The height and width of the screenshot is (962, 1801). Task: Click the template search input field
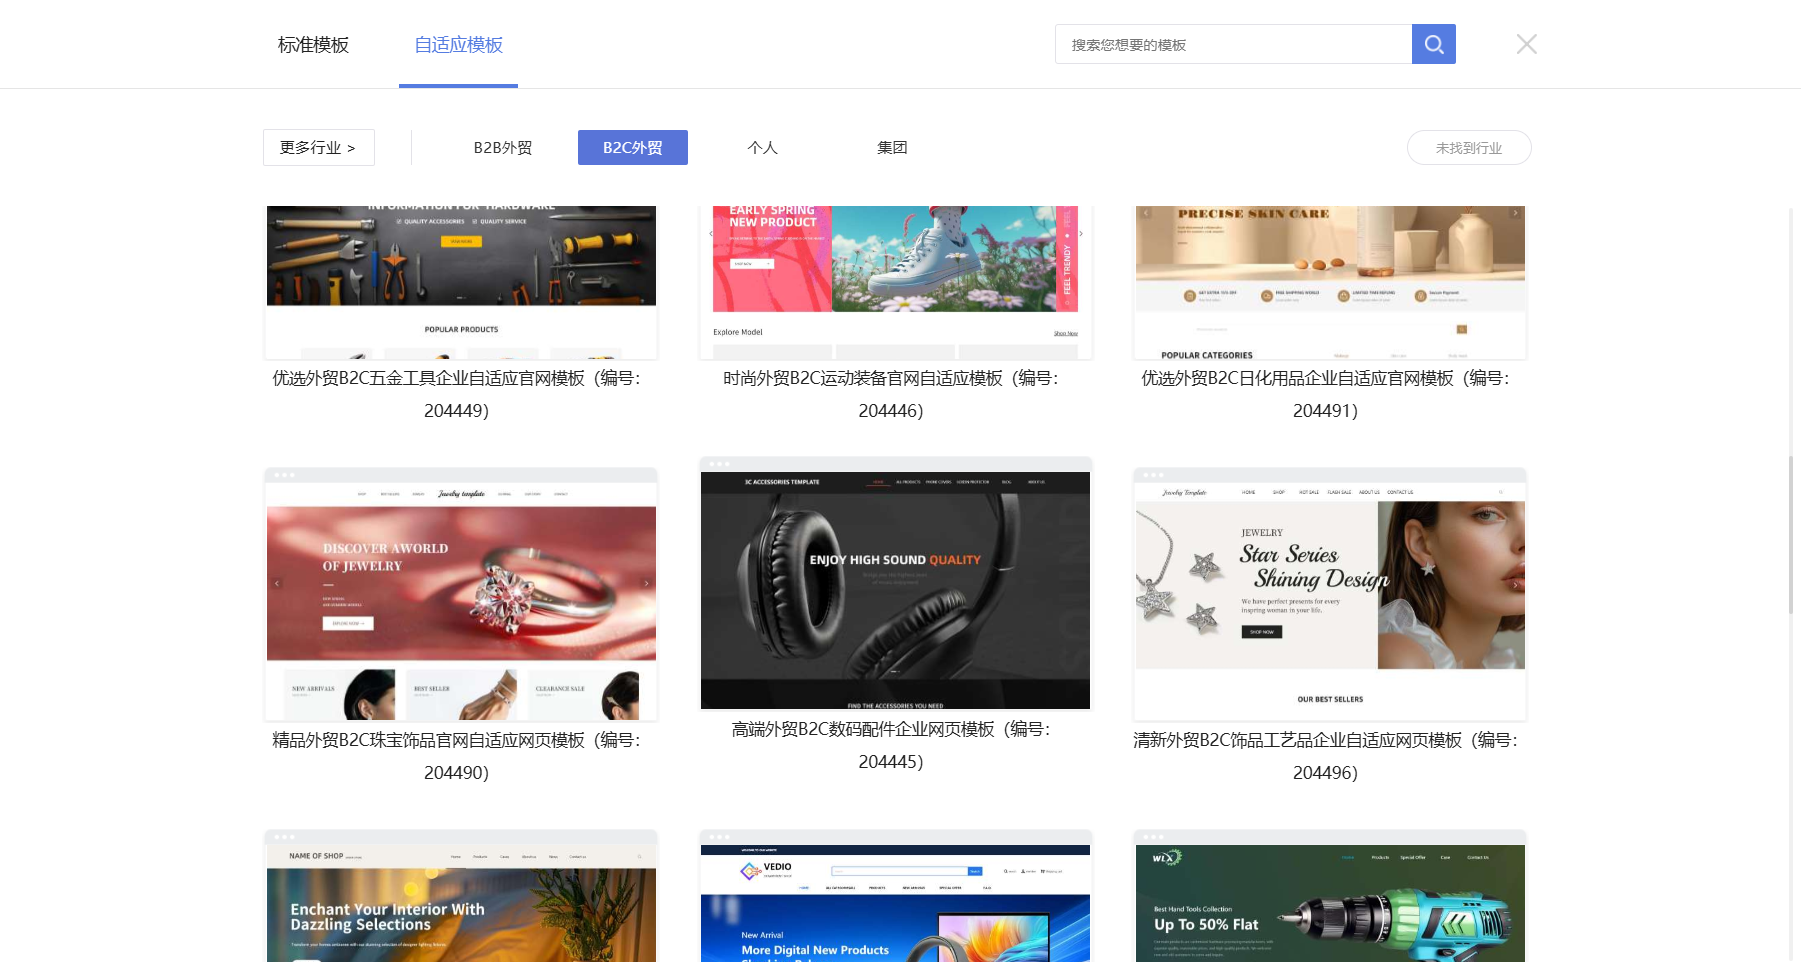1233,44
